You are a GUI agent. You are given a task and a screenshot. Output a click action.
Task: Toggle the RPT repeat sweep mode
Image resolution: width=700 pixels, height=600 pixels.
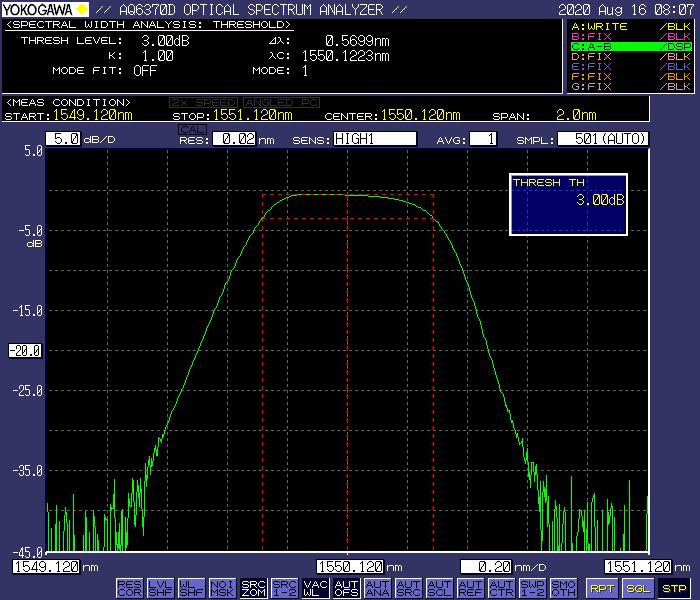(x=601, y=588)
